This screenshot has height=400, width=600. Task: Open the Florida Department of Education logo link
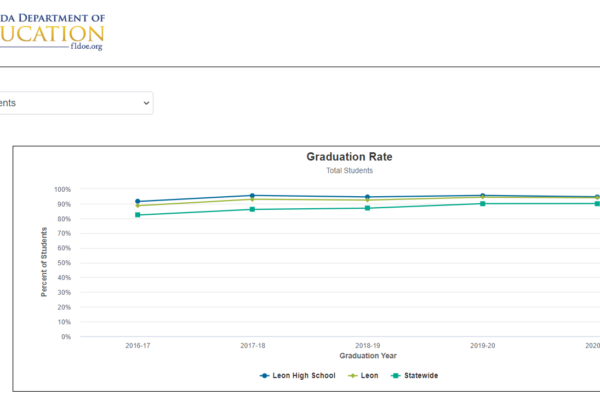click(52, 32)
